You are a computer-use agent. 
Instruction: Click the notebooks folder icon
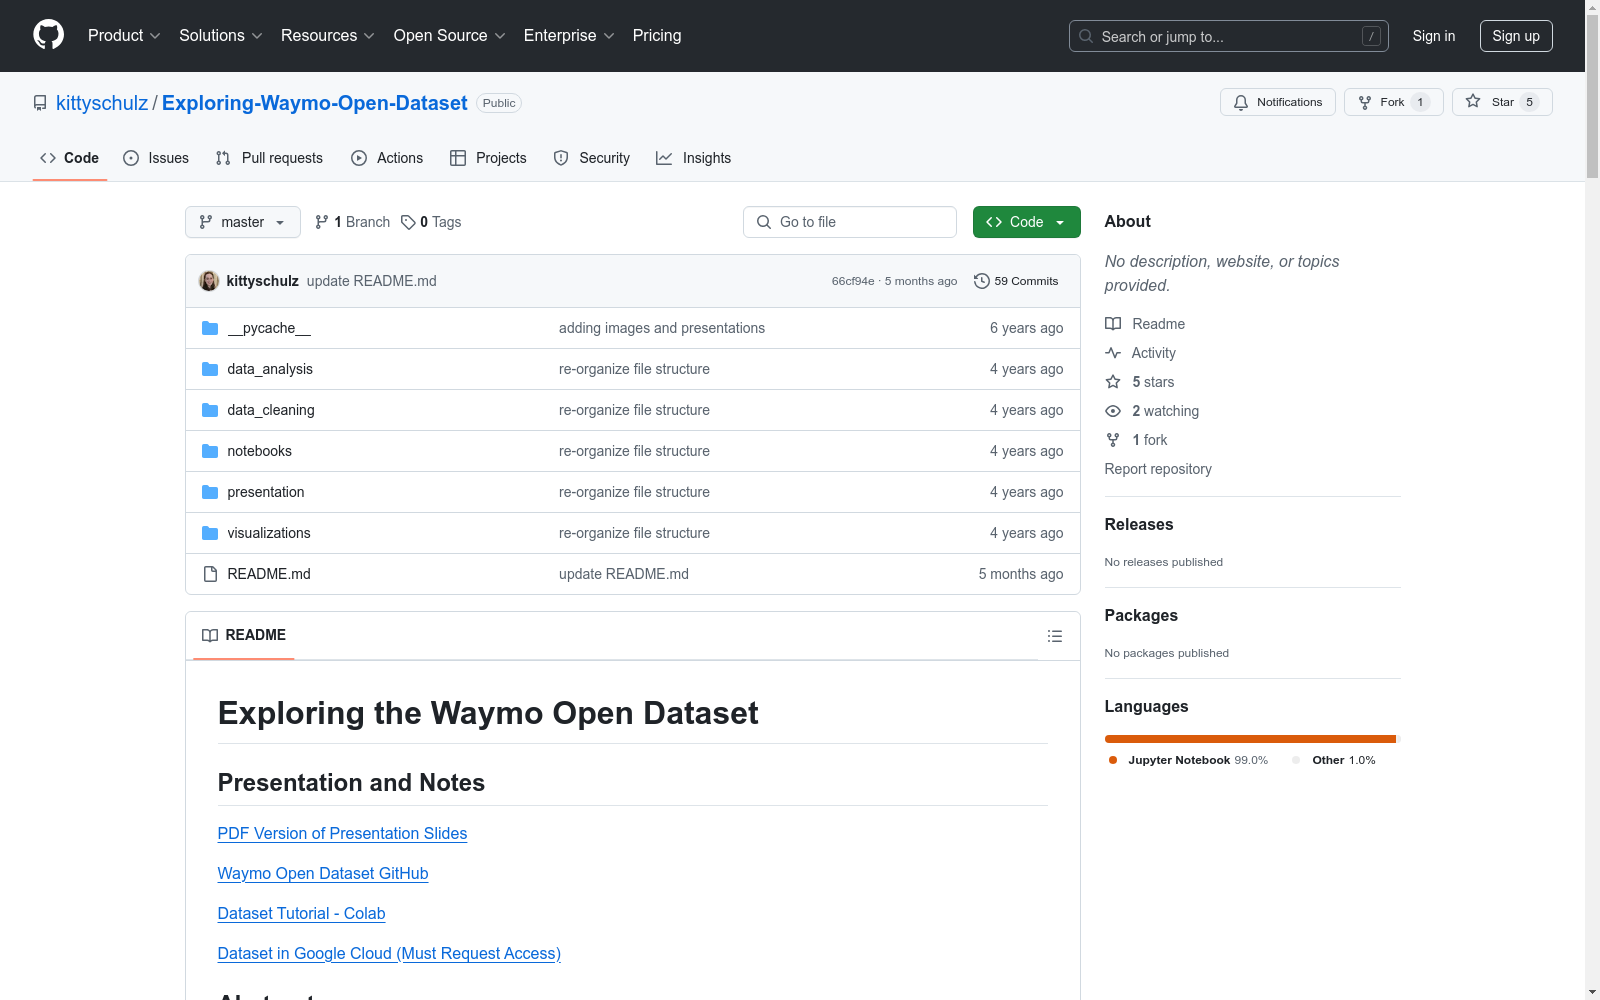pos(210,451)
